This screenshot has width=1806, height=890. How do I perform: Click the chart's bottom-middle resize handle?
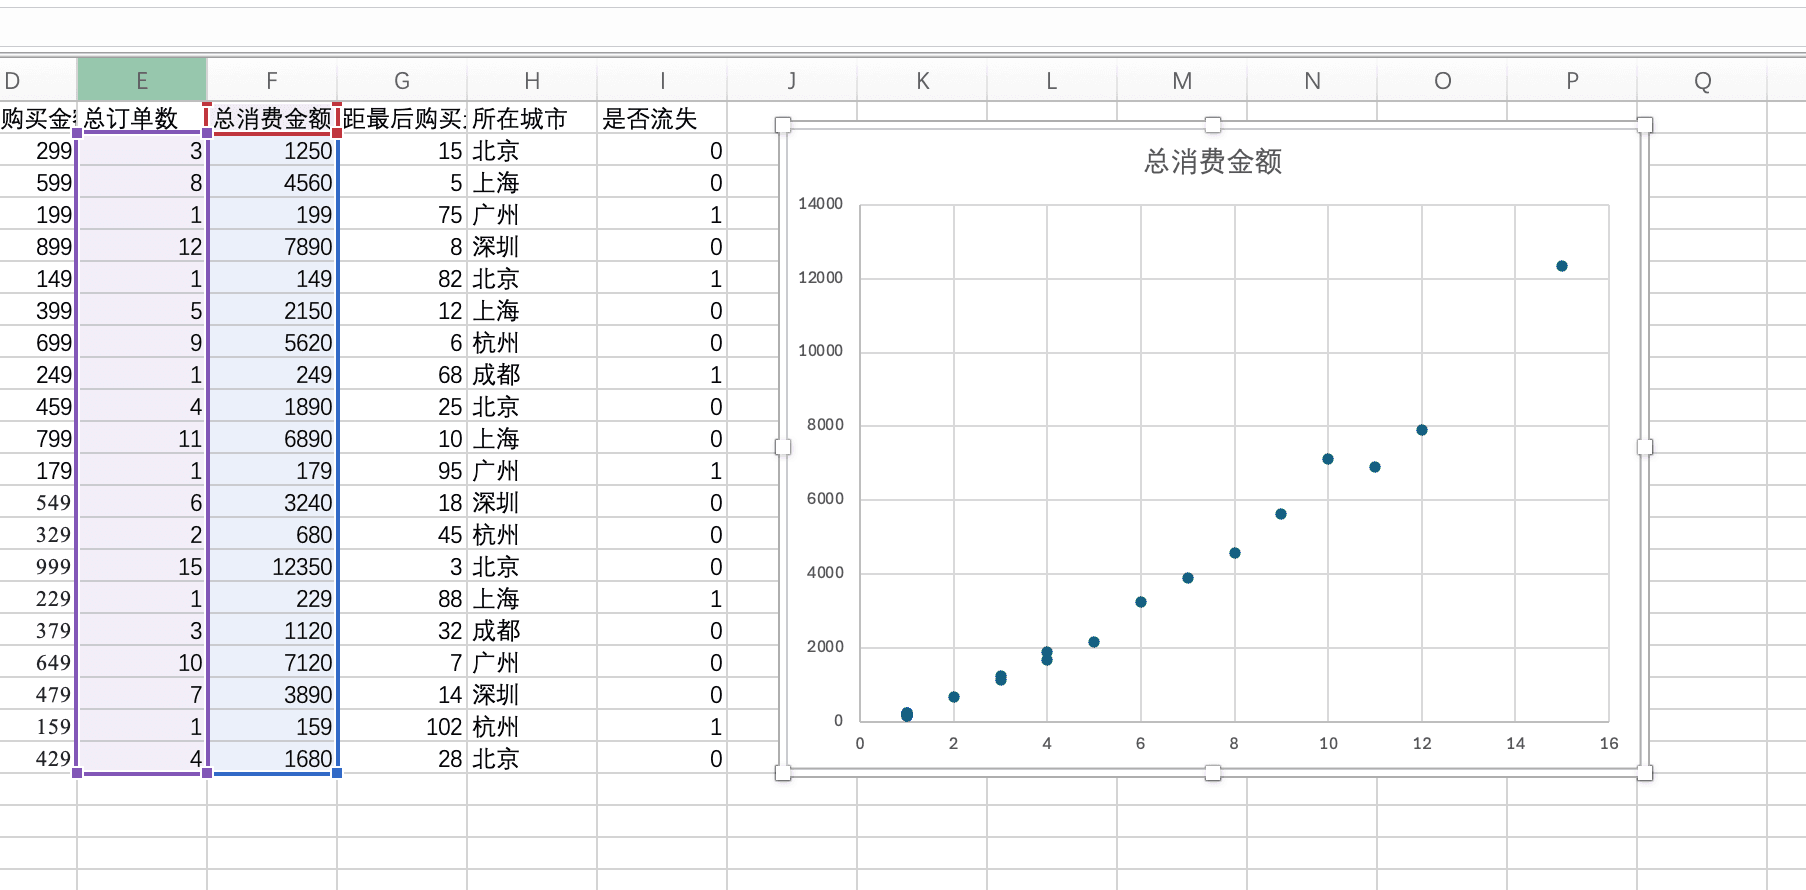(x=1213, y=772)
